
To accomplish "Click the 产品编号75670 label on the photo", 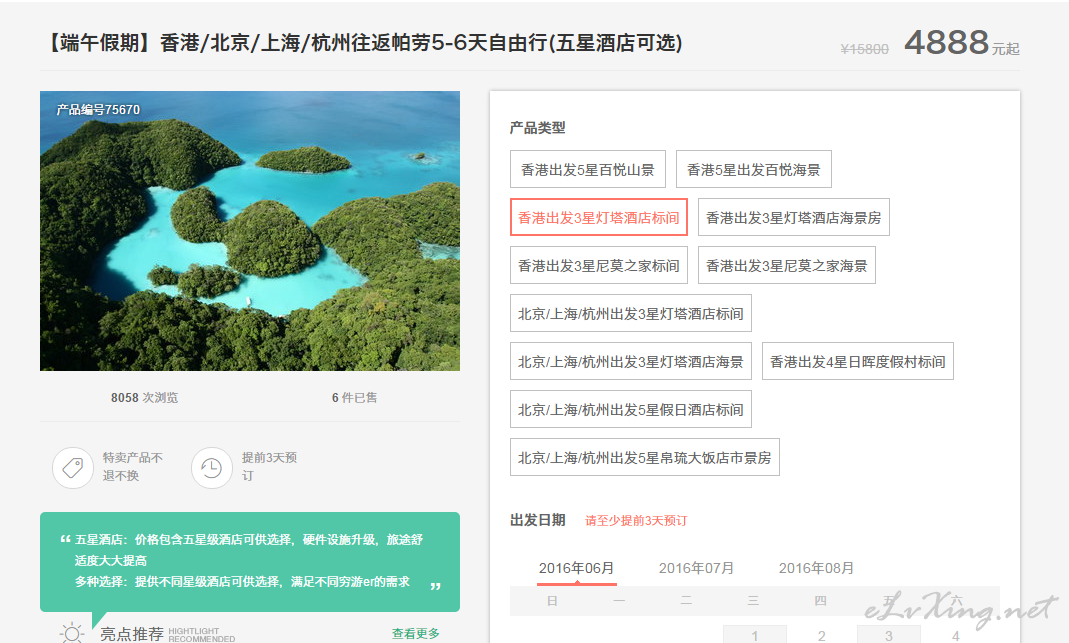I will [x=98, y=110].
